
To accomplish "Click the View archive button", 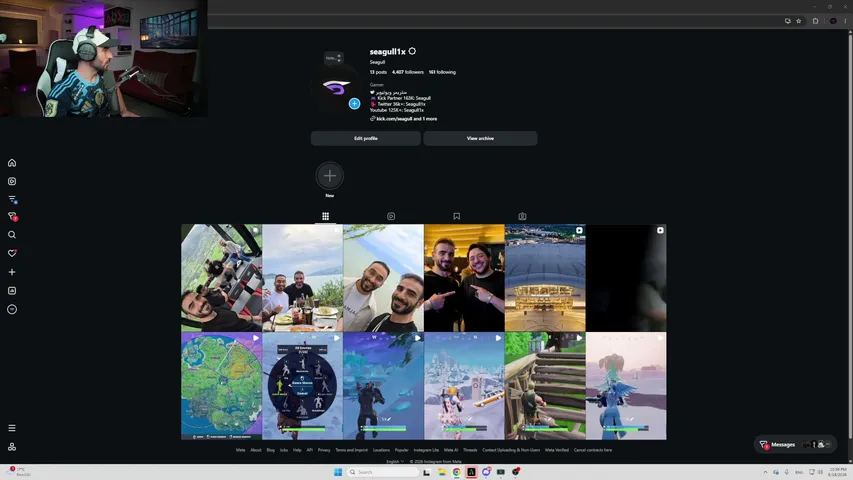I will click(480, 138).
